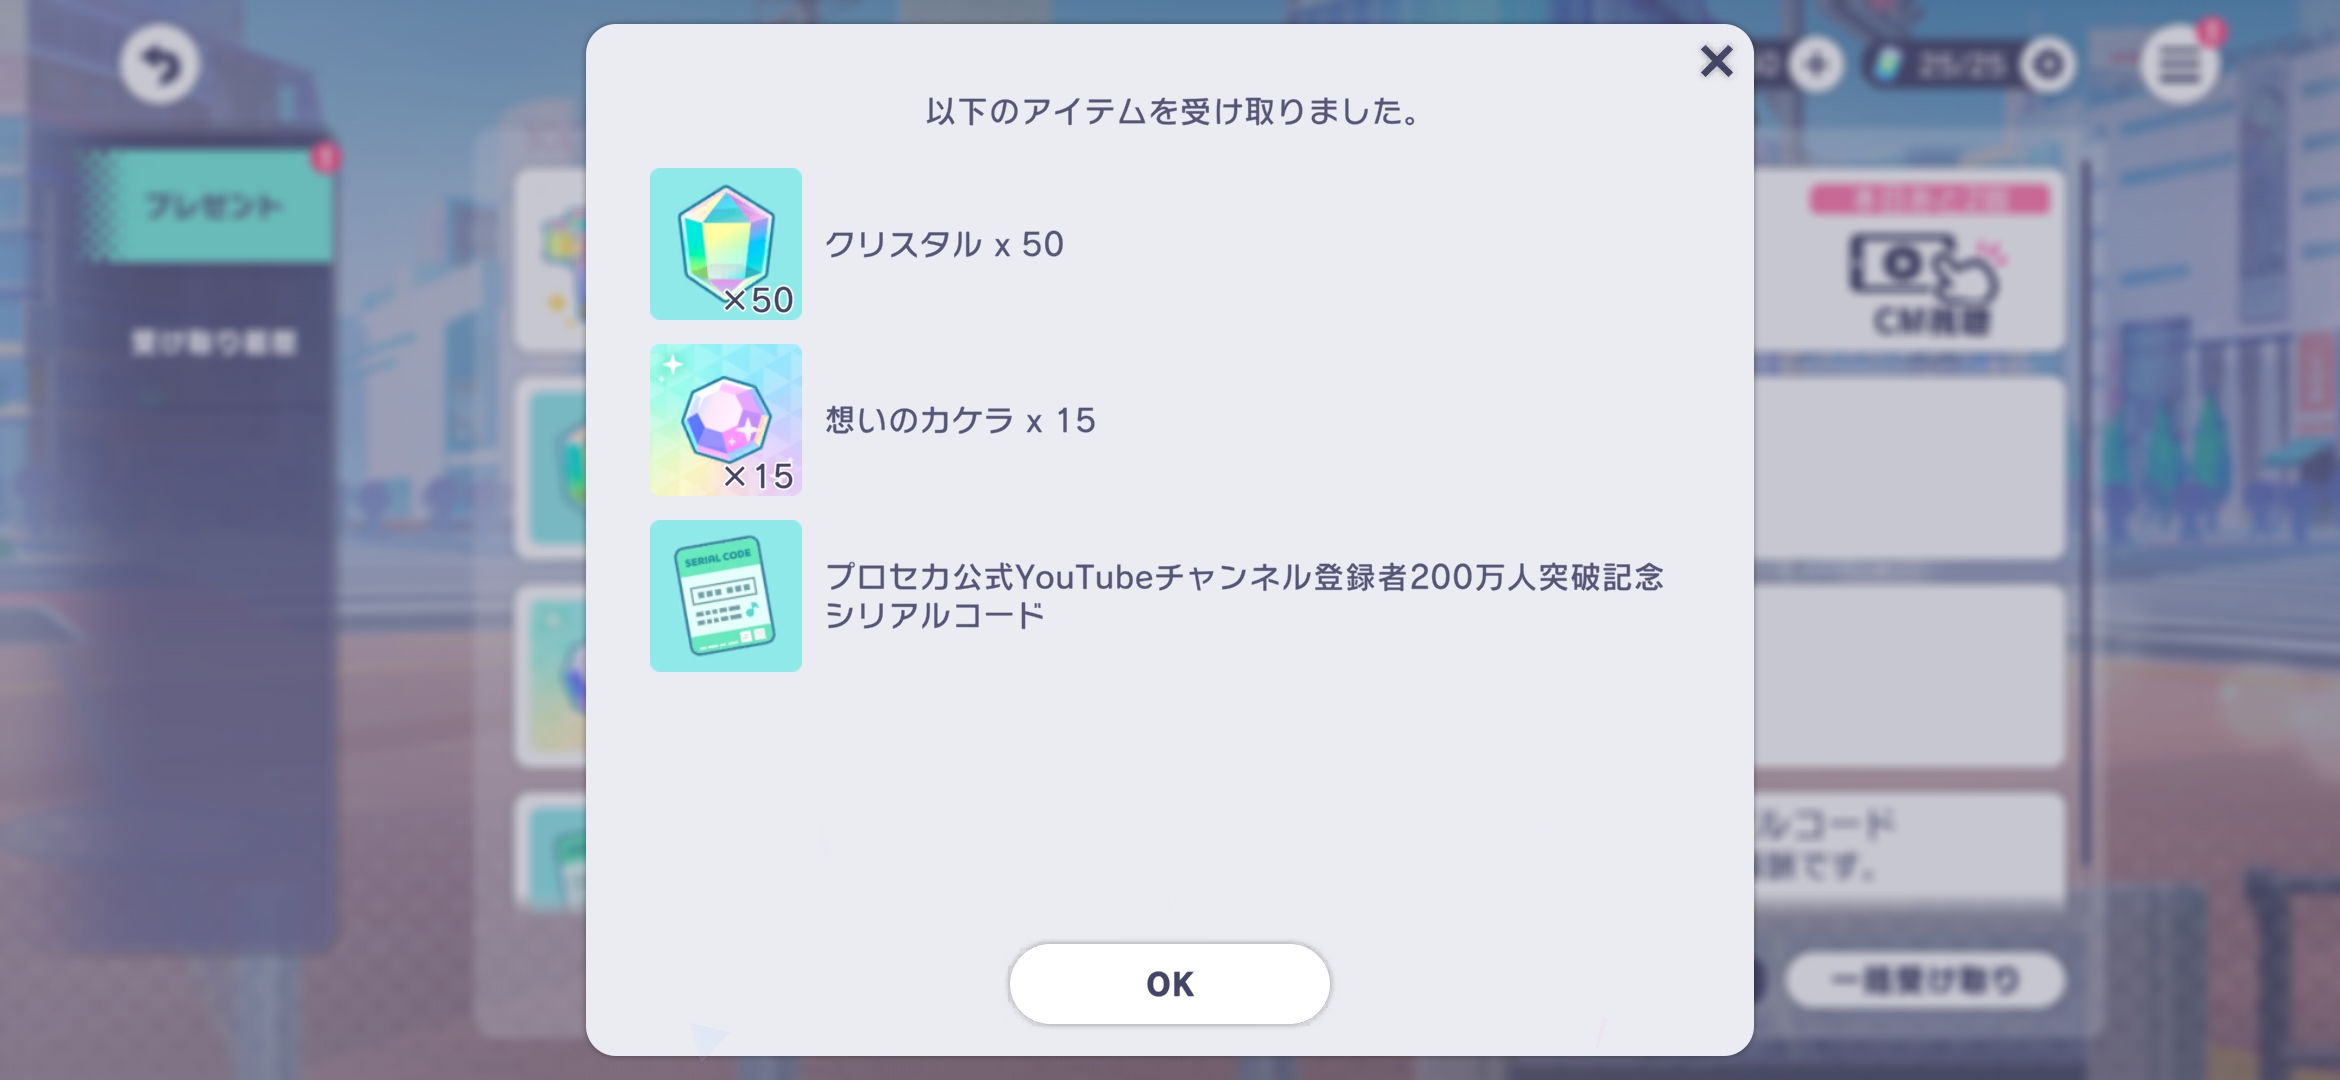Click the YouTube 200万人 serial code text
The width and height of the screenshot is (2340, 1080).
[1244, 596]
